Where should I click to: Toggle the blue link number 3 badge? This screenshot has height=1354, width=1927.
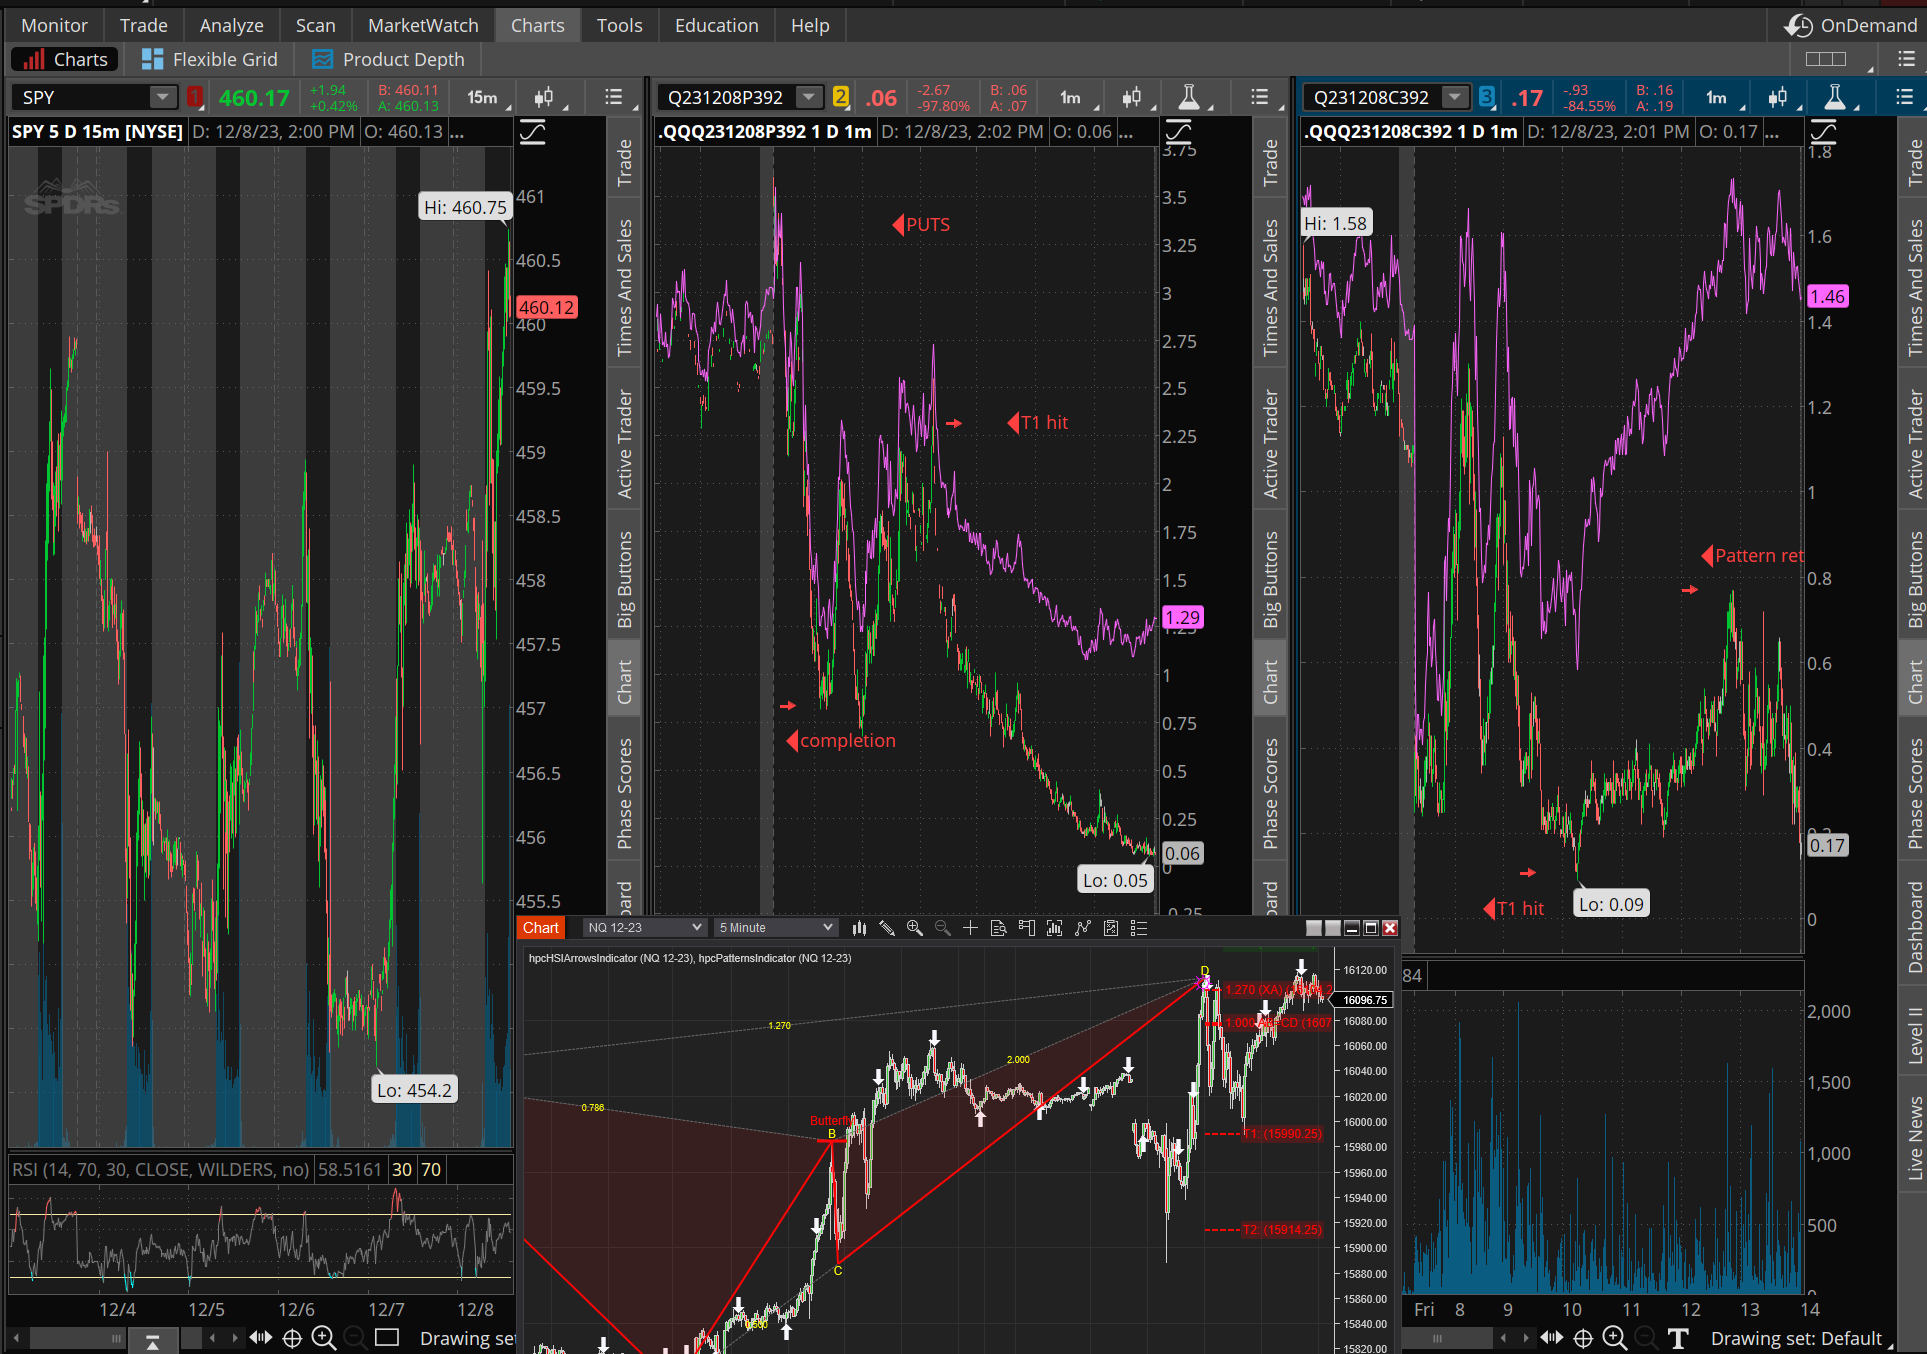tap(1487, 97)
